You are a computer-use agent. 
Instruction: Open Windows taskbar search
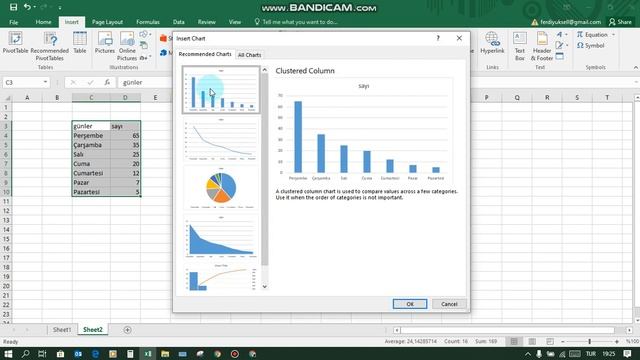coord(25,354)
